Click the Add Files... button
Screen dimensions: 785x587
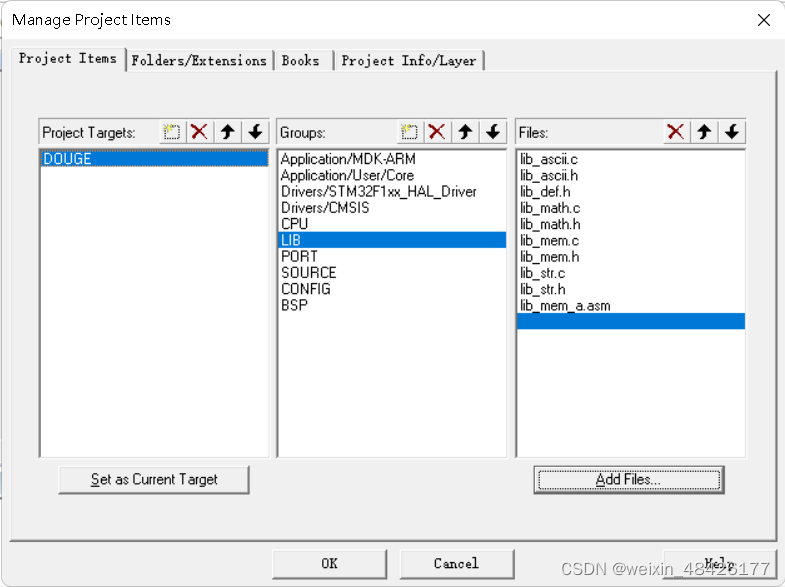click(629, 479)
